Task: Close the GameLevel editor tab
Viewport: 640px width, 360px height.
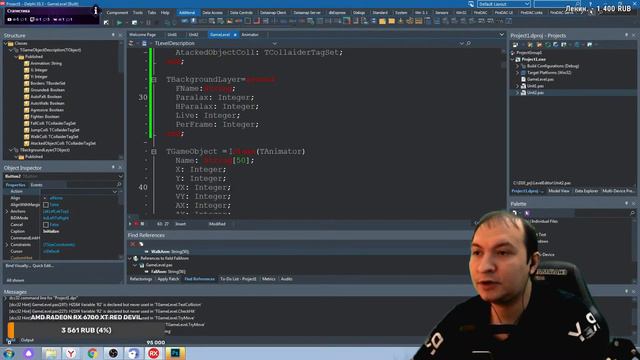Action: click(235, 35)
